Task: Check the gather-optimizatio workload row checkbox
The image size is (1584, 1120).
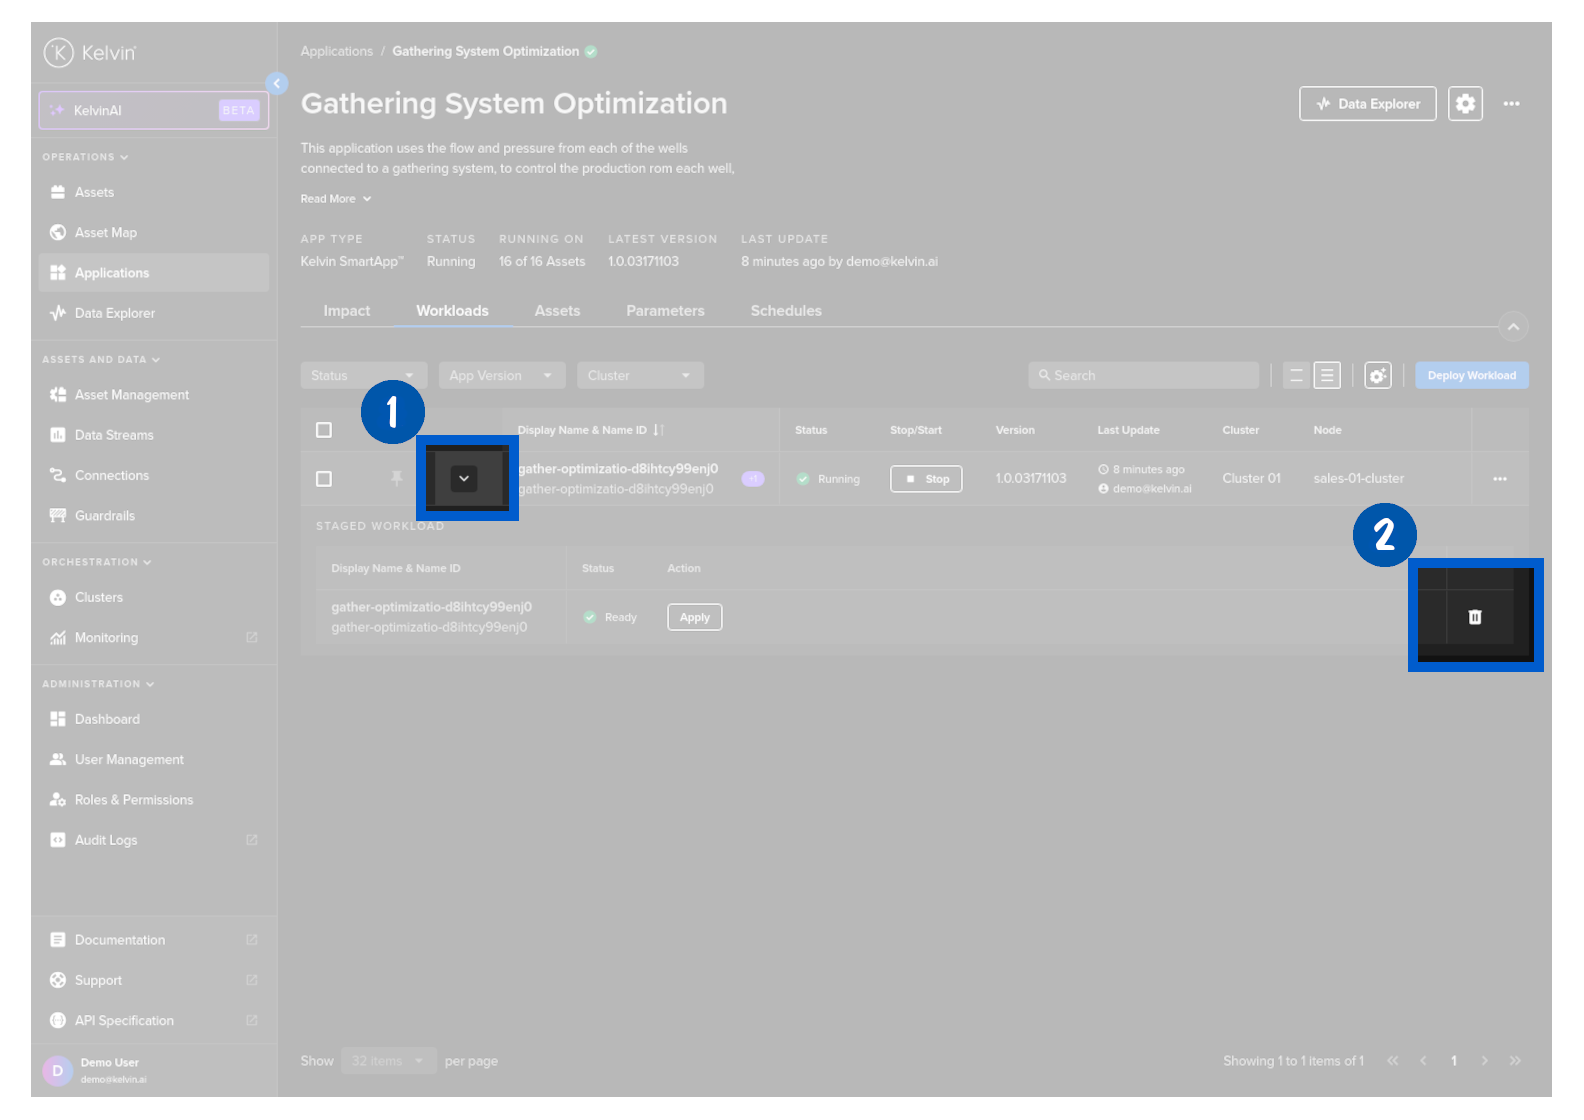Action: (324, 479)
